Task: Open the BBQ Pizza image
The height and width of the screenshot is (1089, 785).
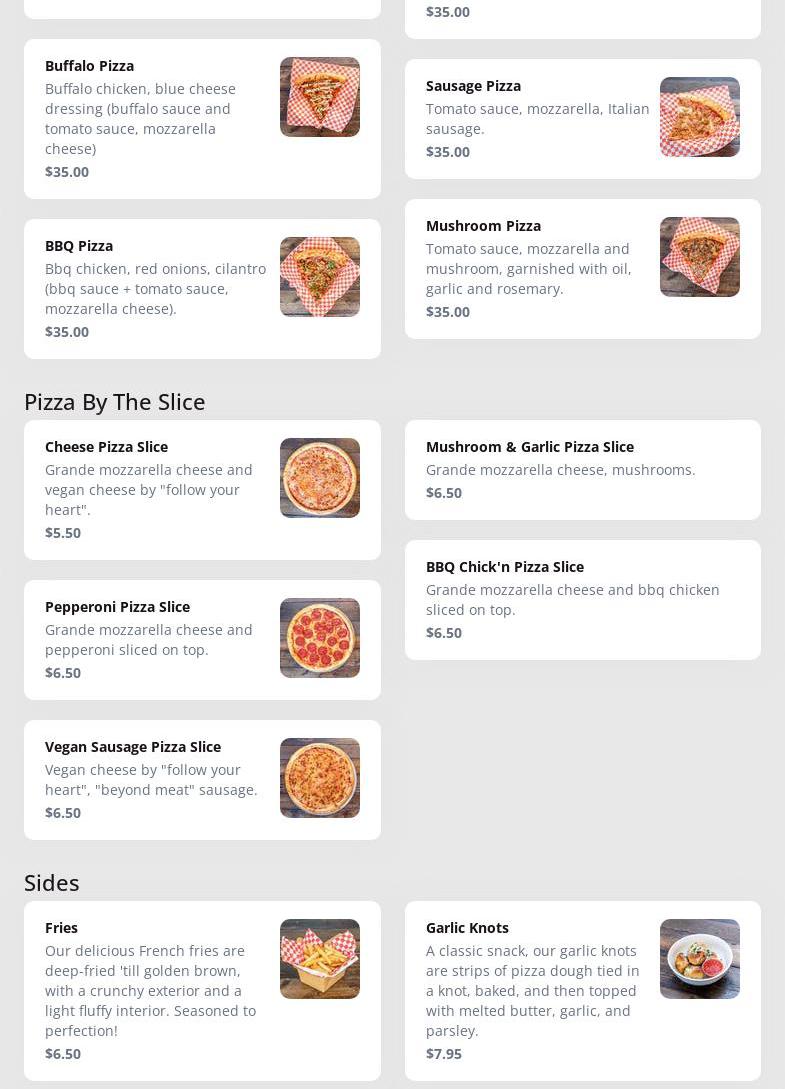Action: (320, 277)
